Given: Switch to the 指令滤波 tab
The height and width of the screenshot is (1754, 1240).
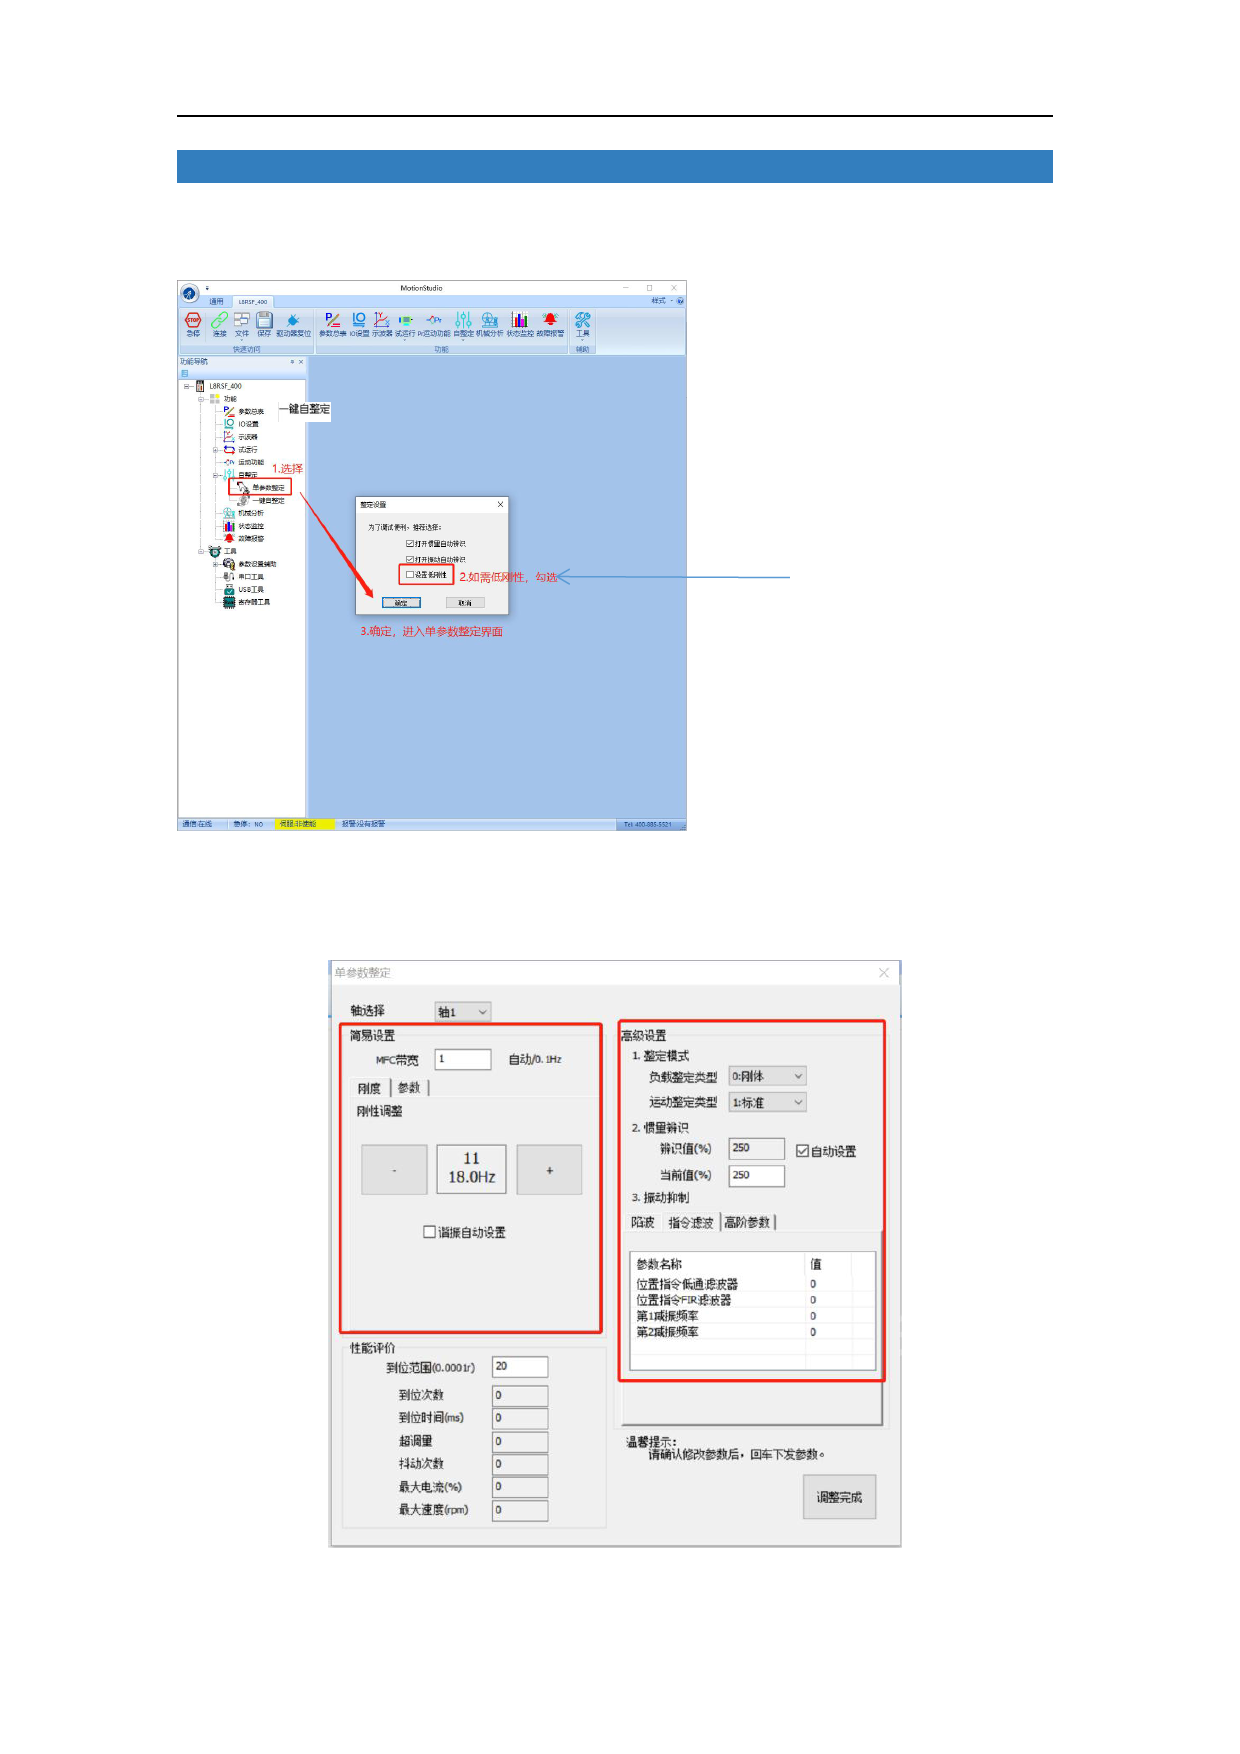Looking at the screenshot, I should (x=690, y=1222).
